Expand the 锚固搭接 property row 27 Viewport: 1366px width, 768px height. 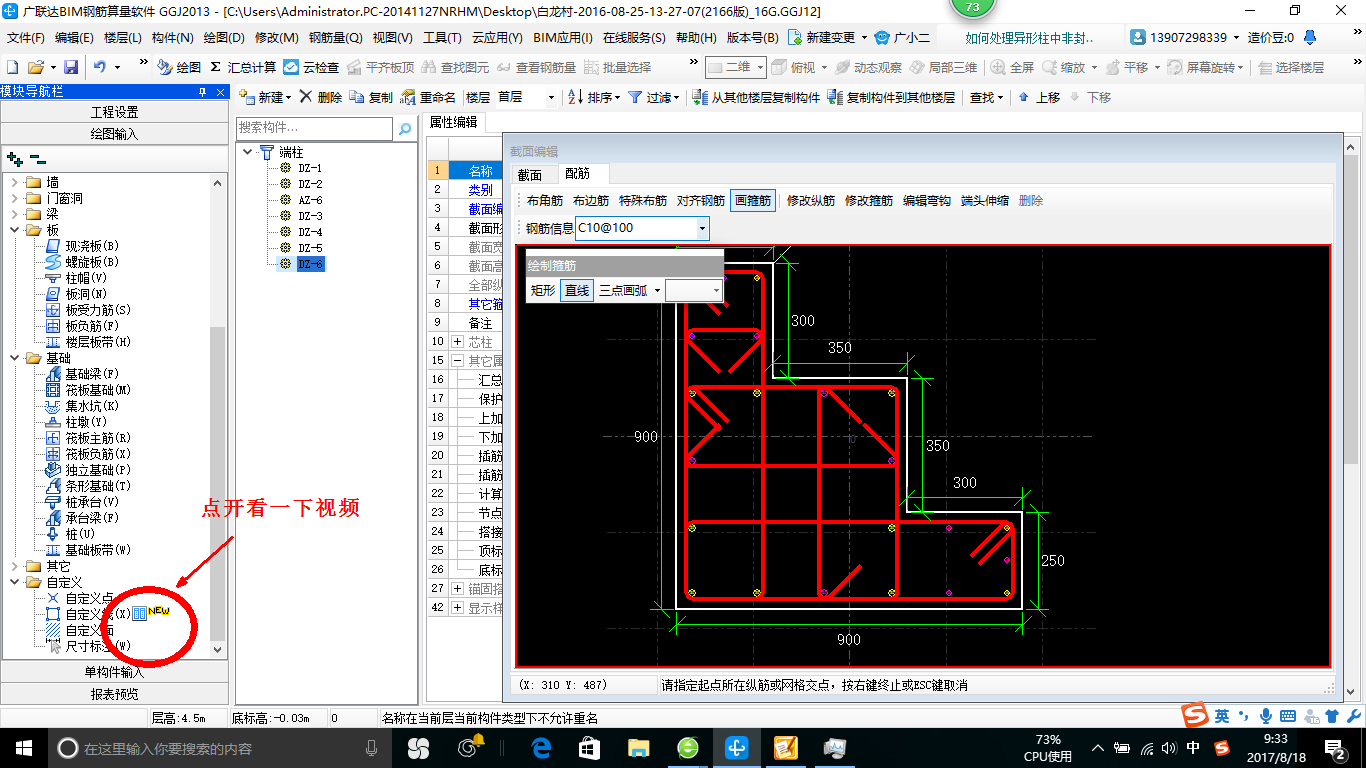click(458, 588)
